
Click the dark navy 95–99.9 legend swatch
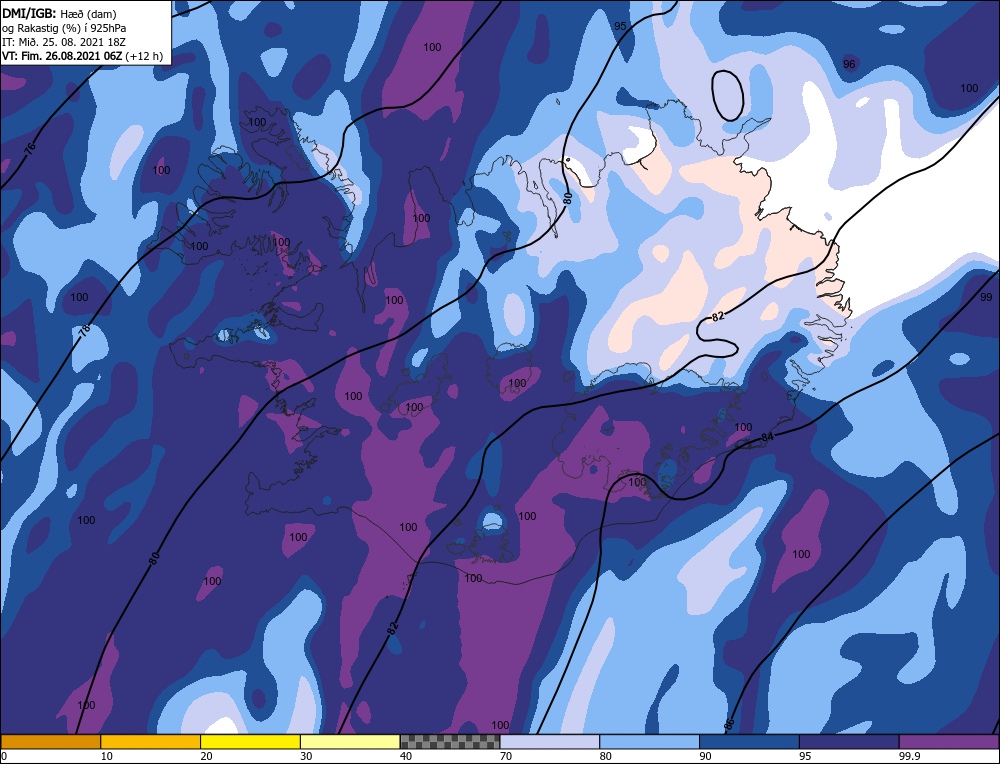point(849,742)
